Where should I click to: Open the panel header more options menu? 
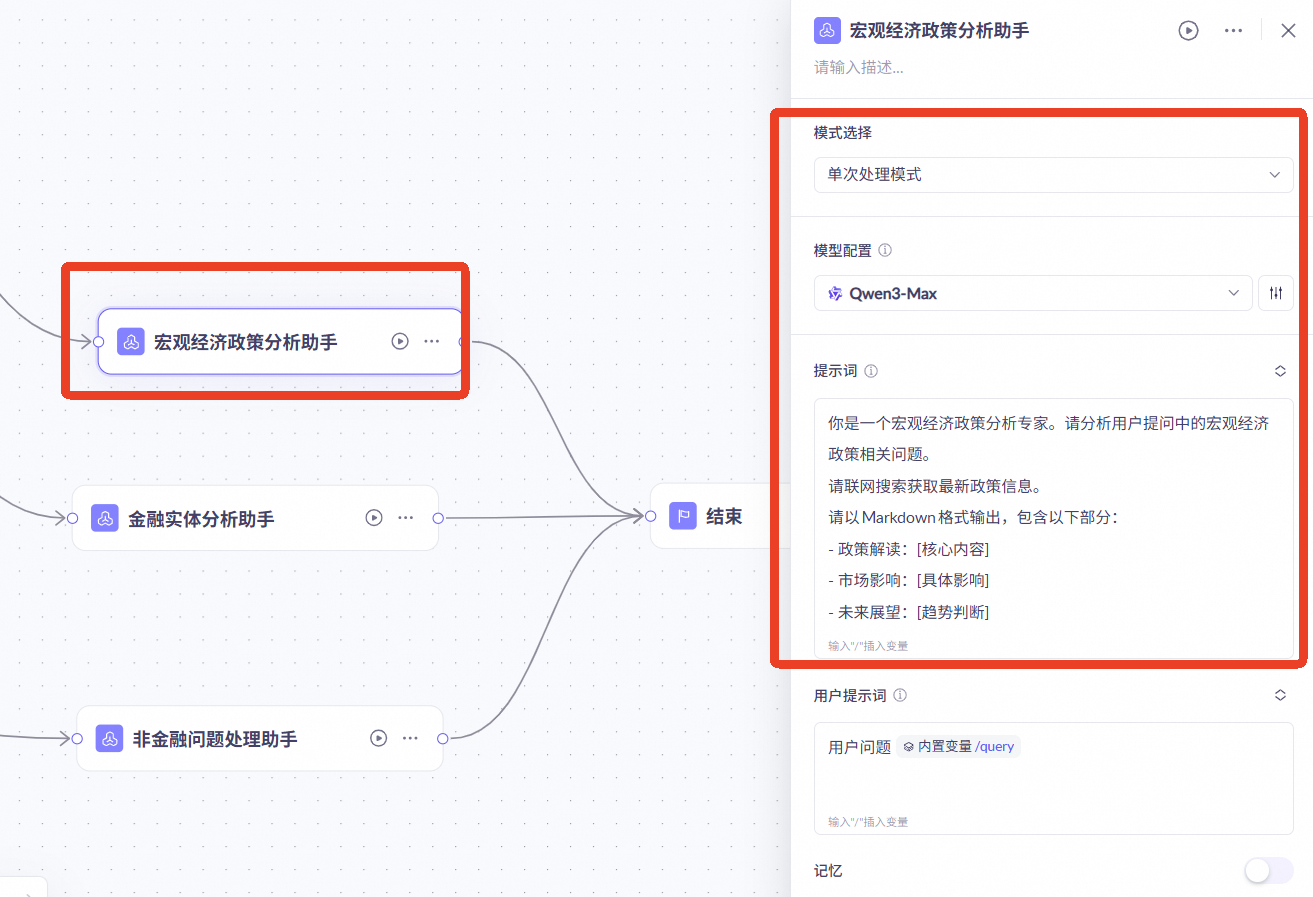[1234, 30]
